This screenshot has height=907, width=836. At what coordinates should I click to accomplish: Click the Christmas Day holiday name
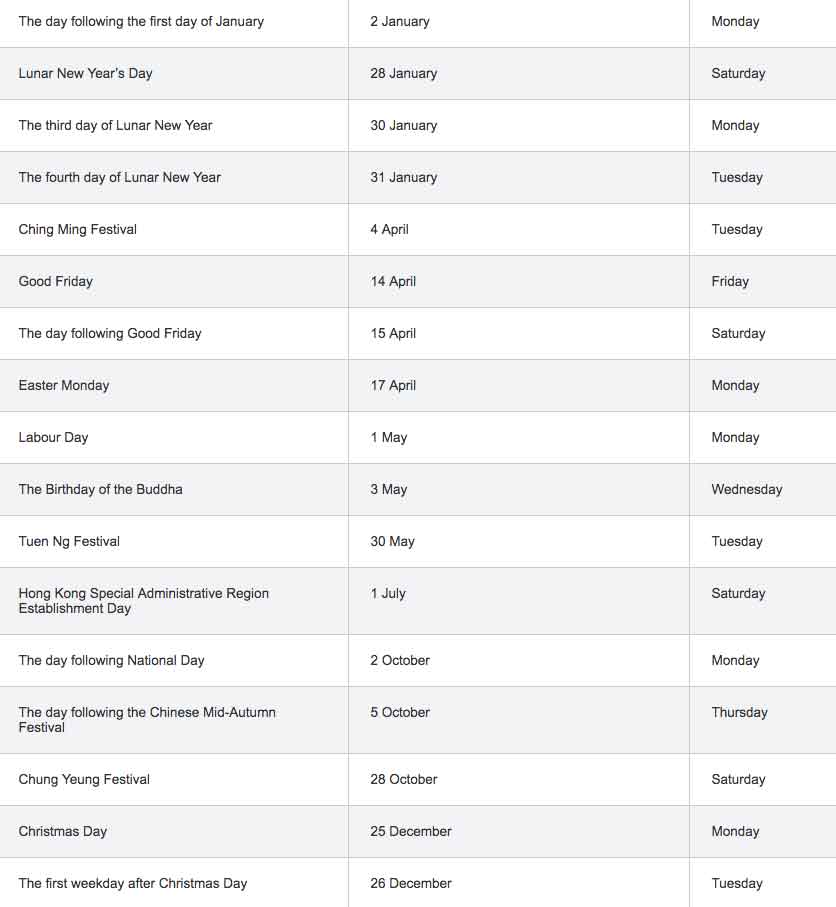[x=63, y=831]
